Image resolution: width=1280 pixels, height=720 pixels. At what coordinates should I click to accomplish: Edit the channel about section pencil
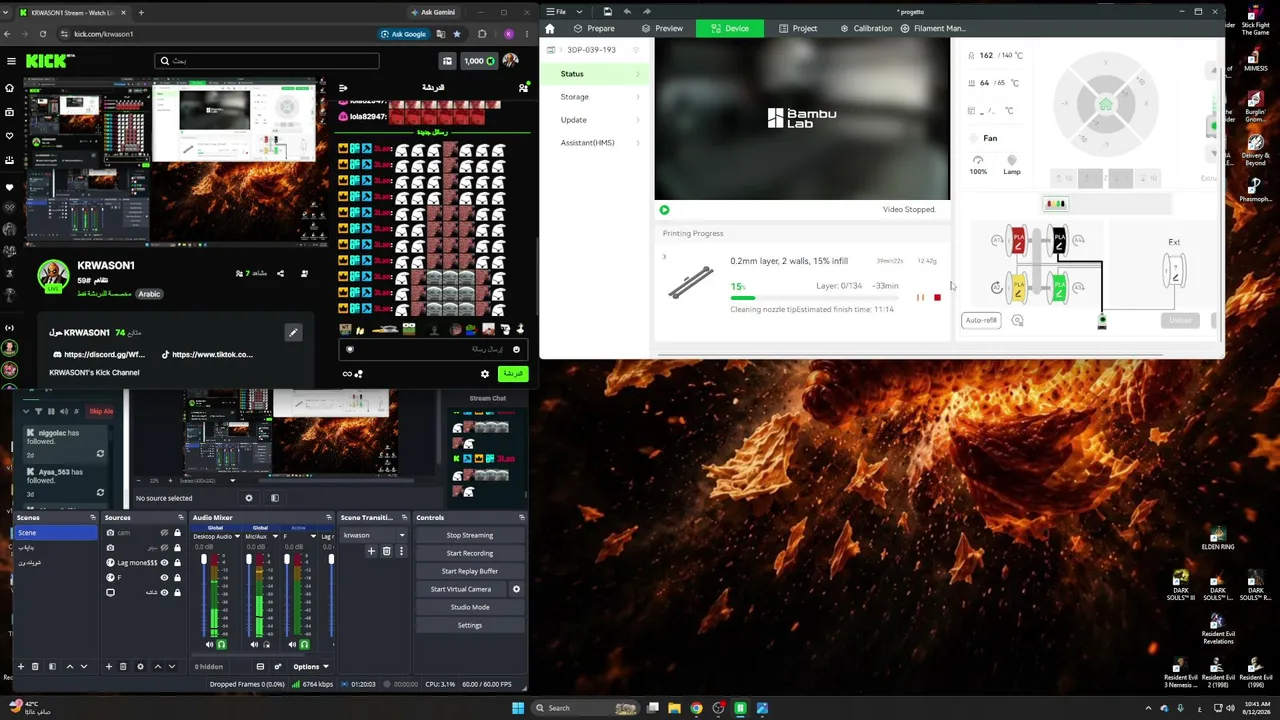[293, 333]
